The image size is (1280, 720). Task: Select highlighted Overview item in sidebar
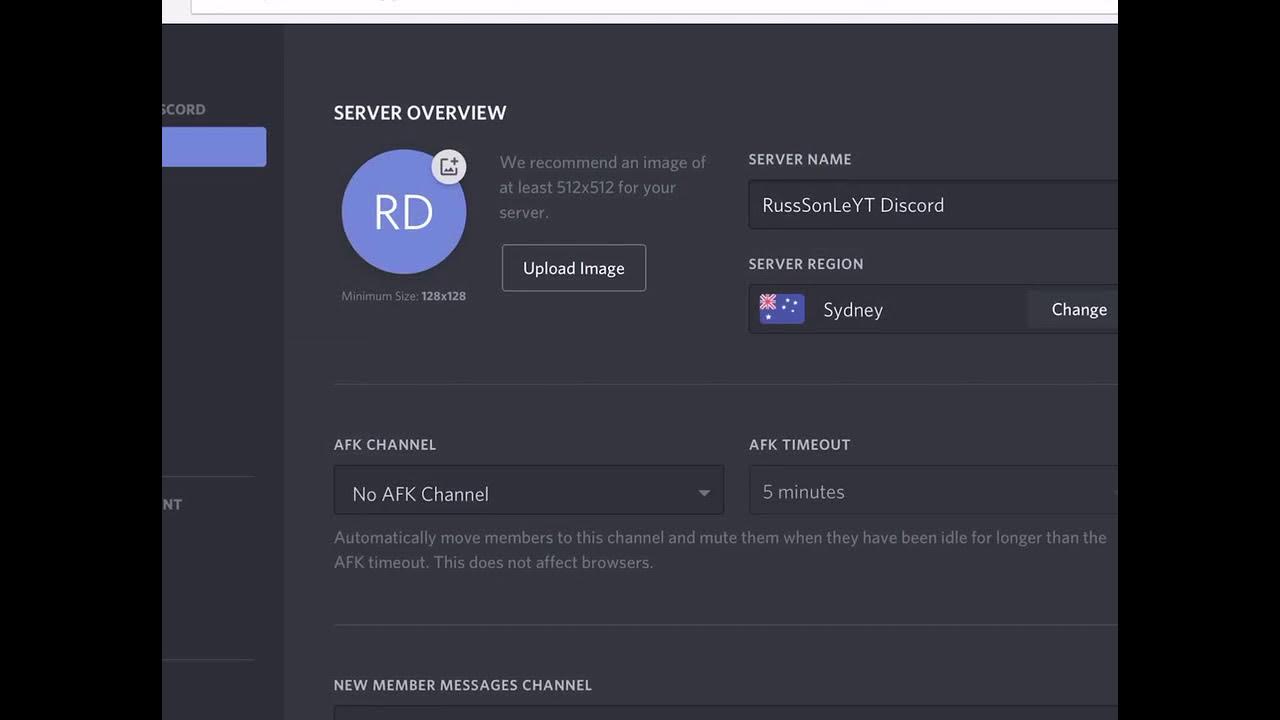click(x=214, y=147)
